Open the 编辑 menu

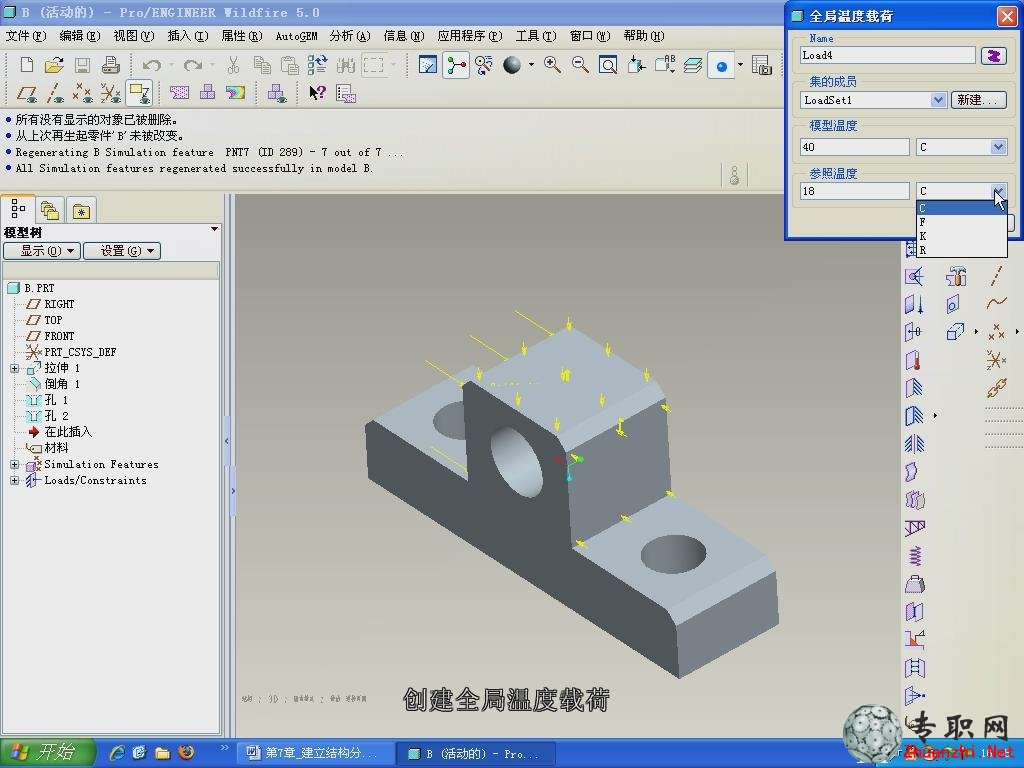tap(80, 36)
